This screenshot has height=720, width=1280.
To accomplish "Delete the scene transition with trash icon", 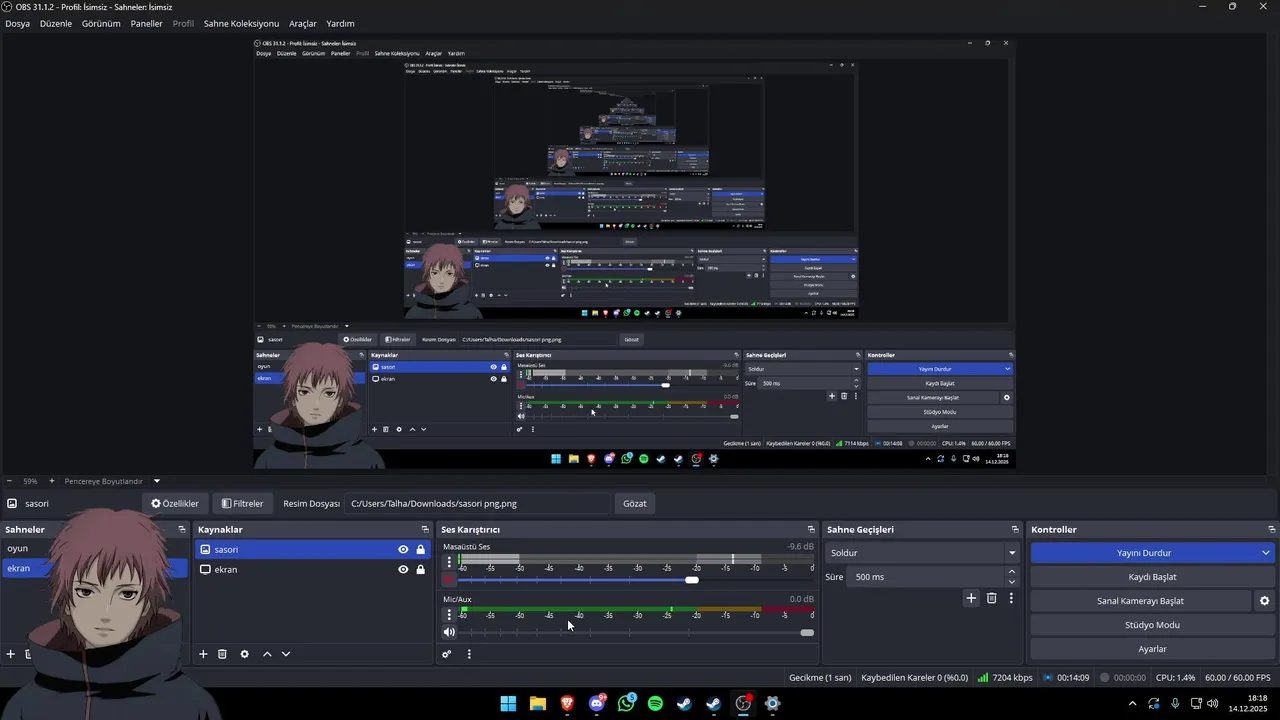I will pos(992,598).
